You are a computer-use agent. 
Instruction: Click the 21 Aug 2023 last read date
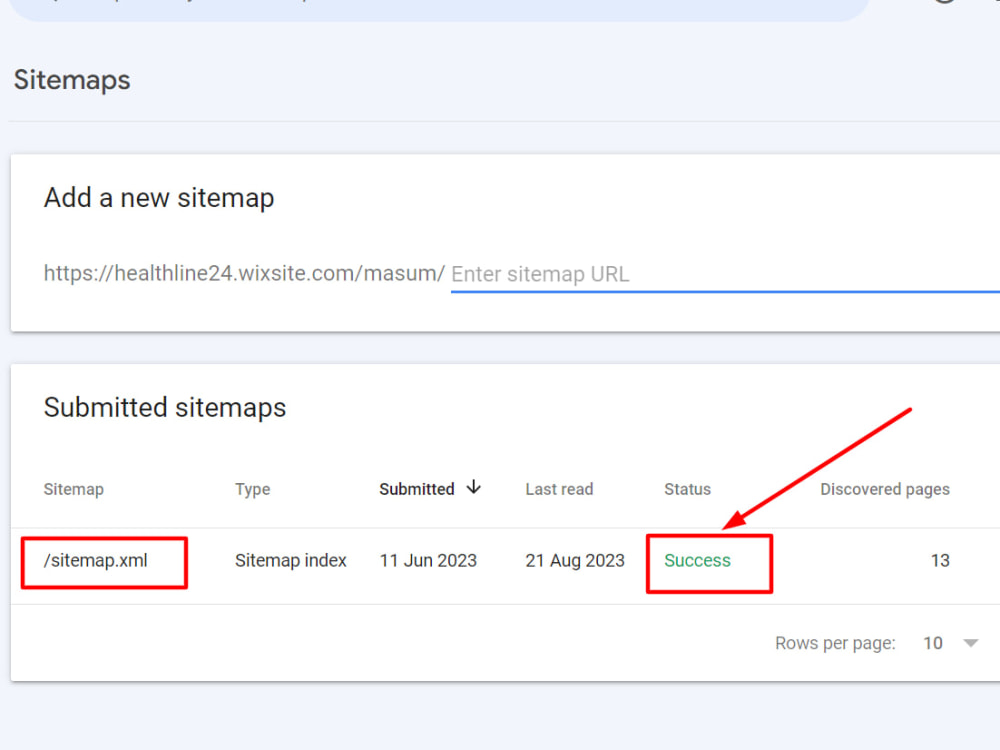coord(575,560)
